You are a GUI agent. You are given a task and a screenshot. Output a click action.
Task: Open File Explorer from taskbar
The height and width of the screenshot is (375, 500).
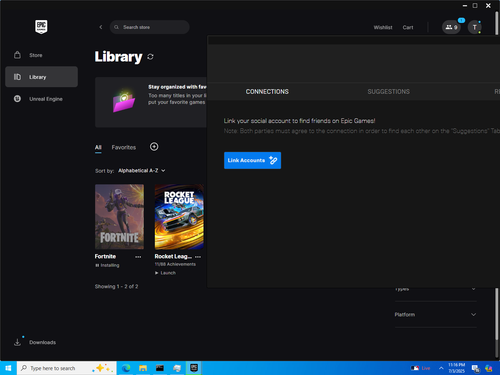[x=143, y=368]
